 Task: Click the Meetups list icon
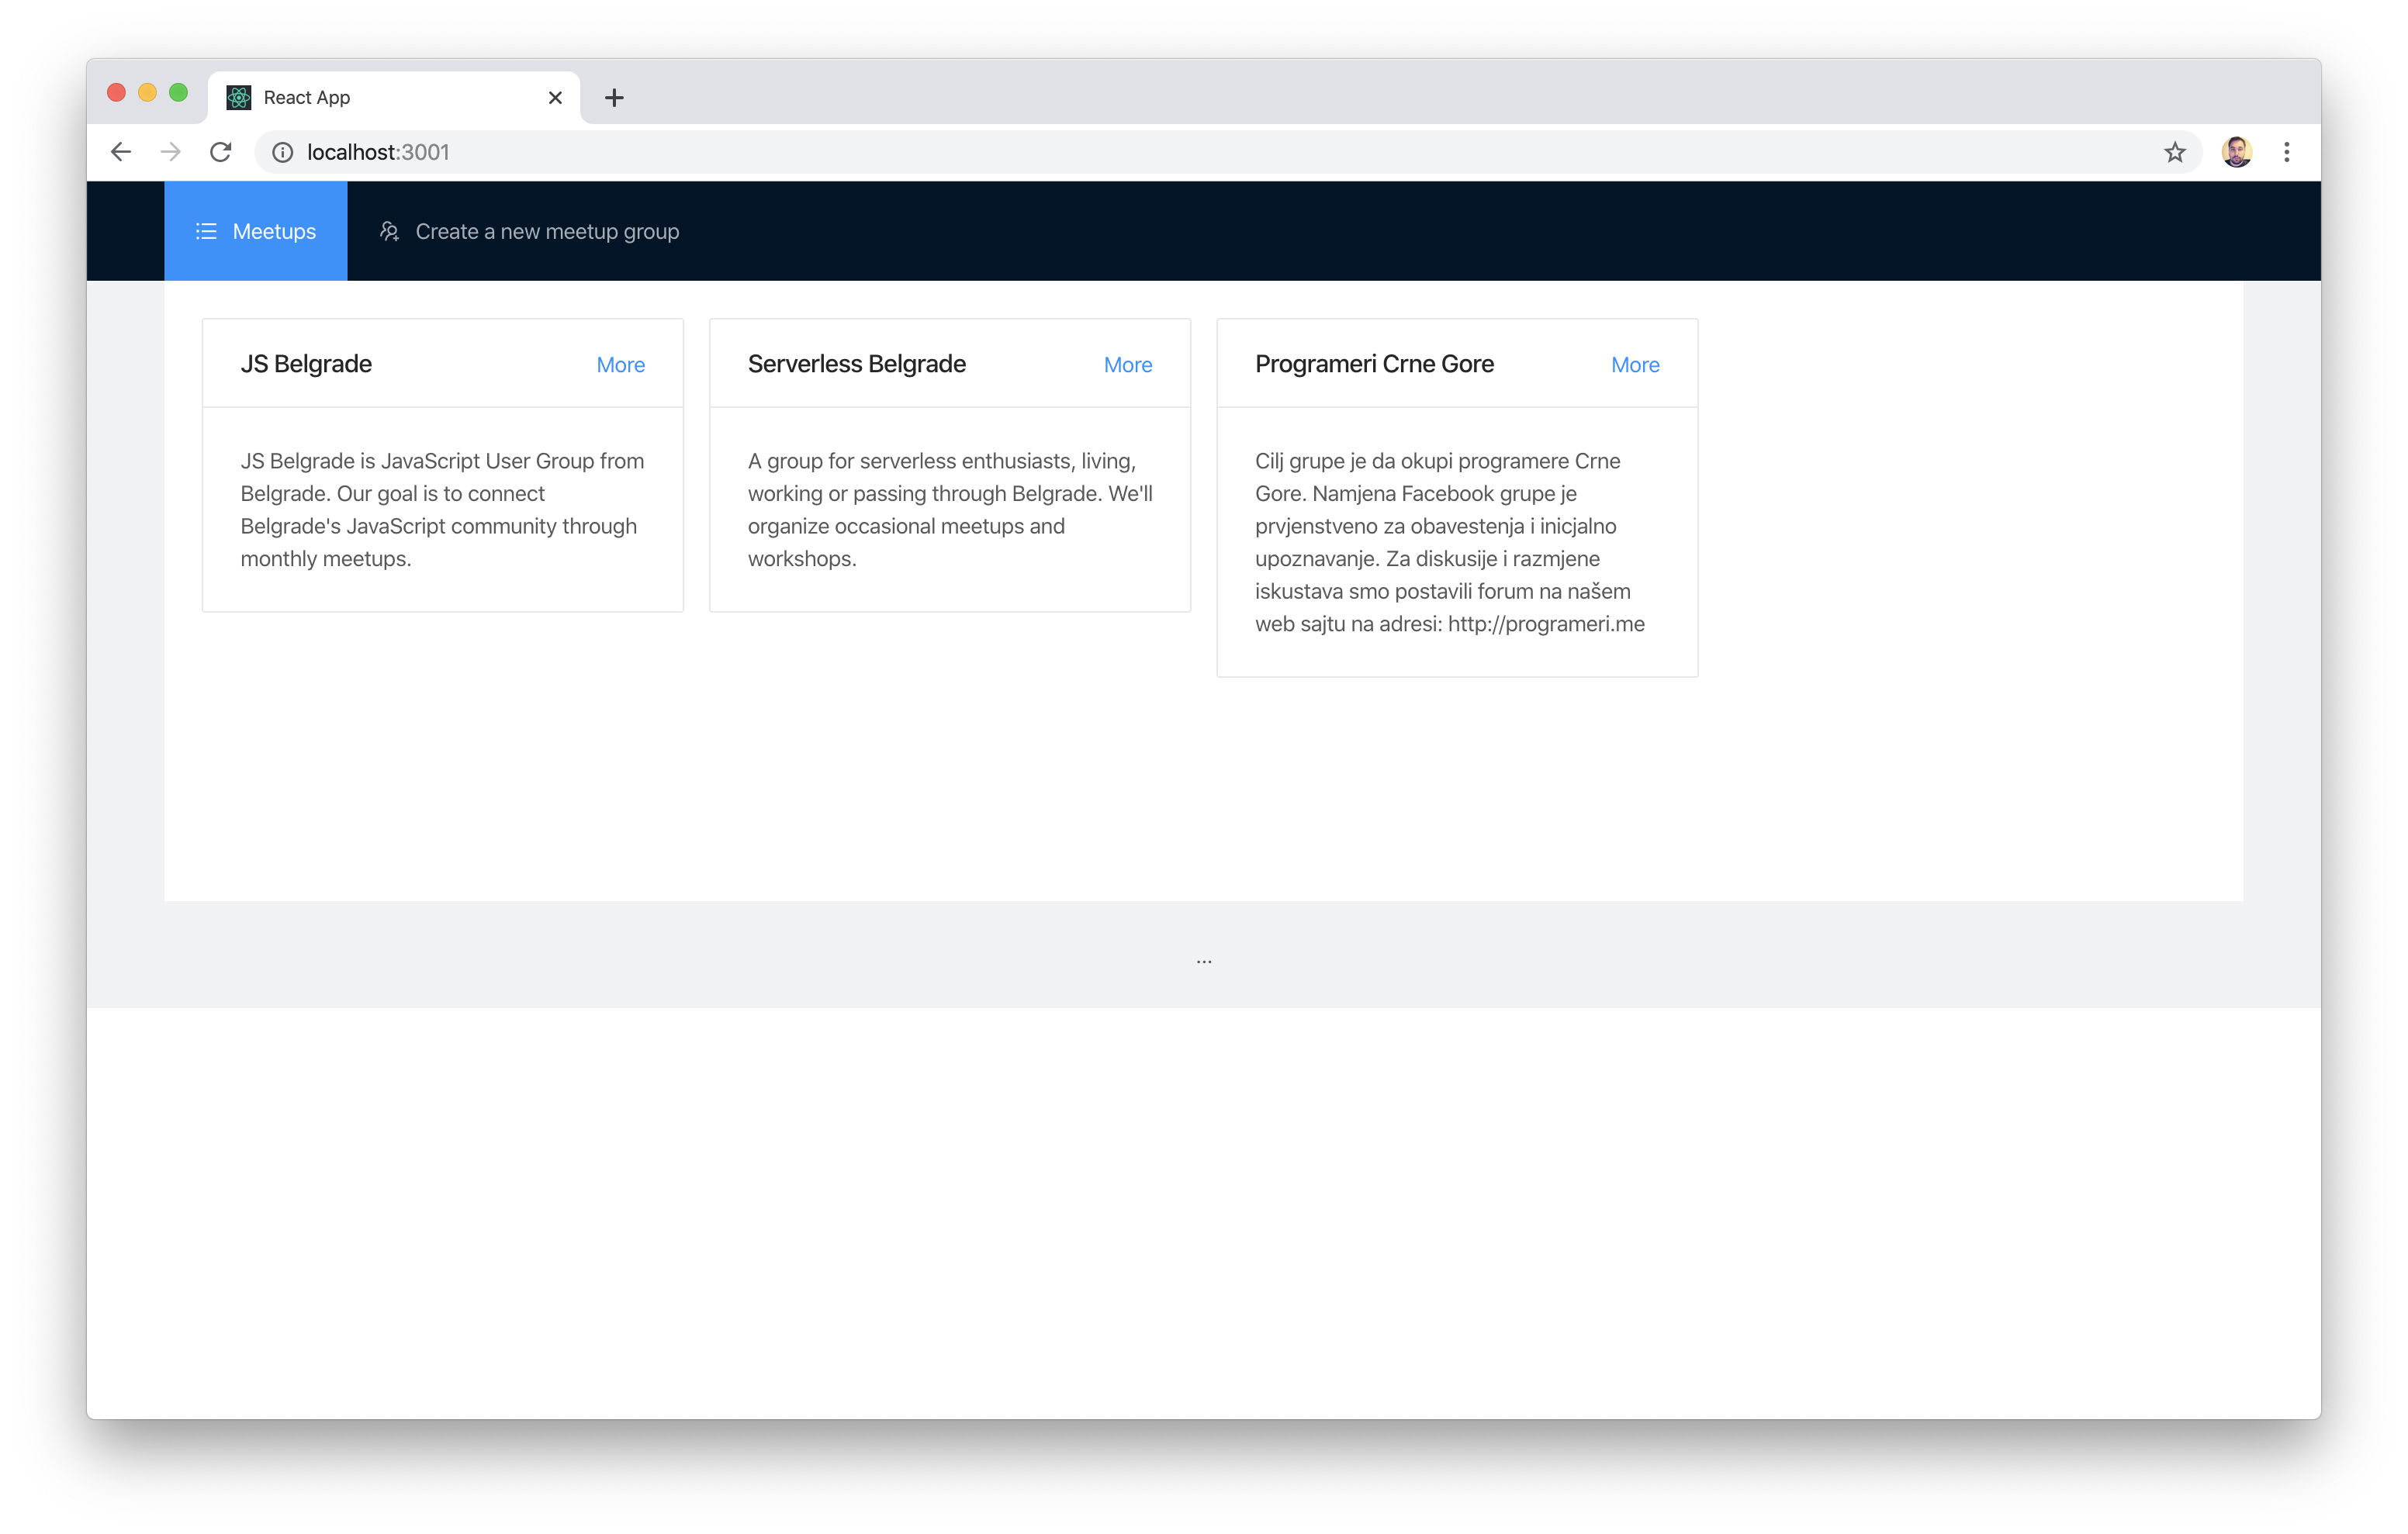coord(206,231)
